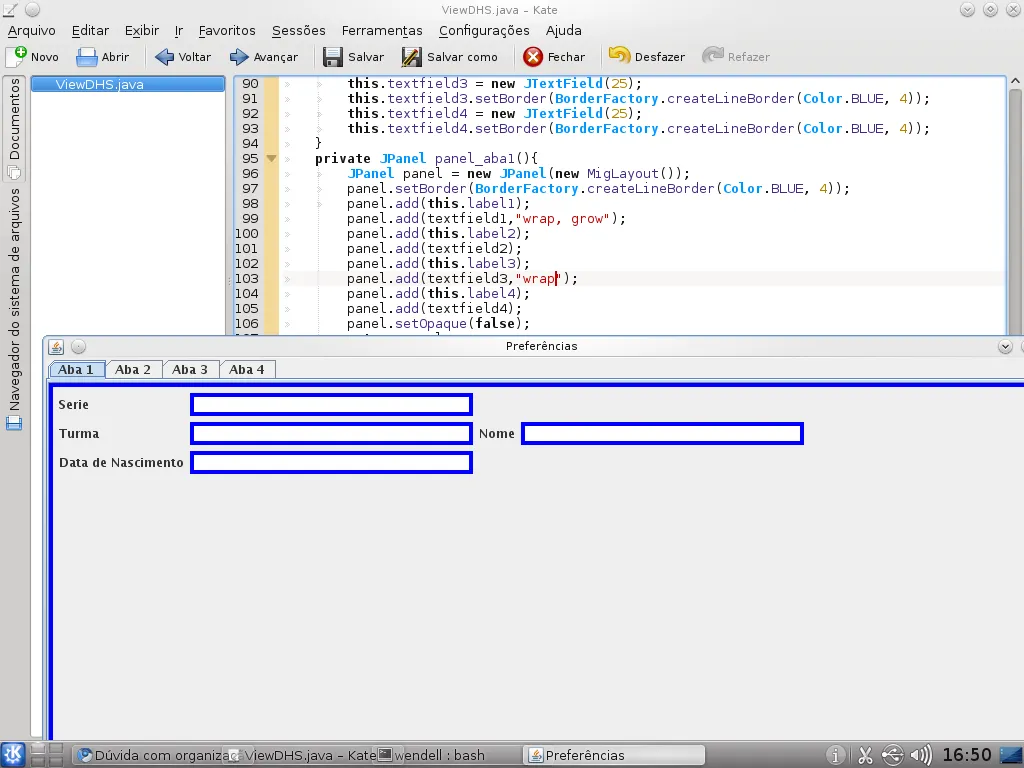Select ViewDHS.java in the documents list
1024x768 pixels.
click(99, 85)
